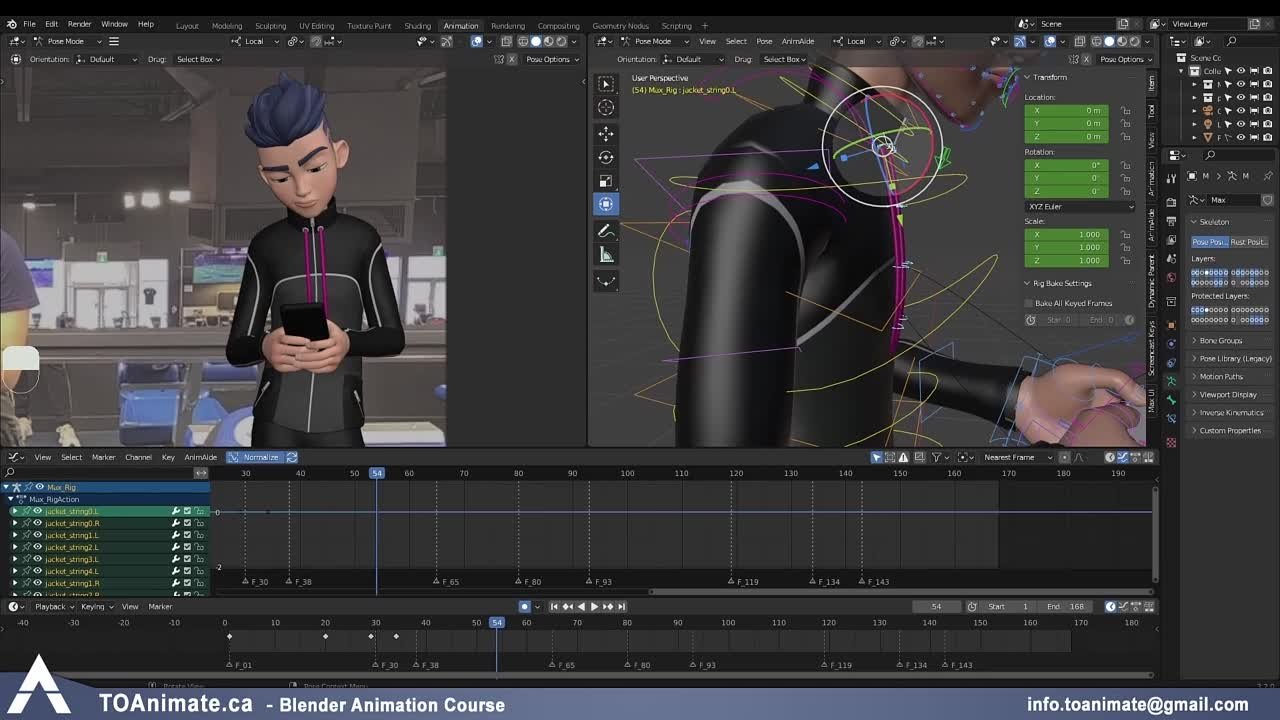Select the Rotate tool in the viewport toolbar
1280x720 pixels.
click(606, 157)
